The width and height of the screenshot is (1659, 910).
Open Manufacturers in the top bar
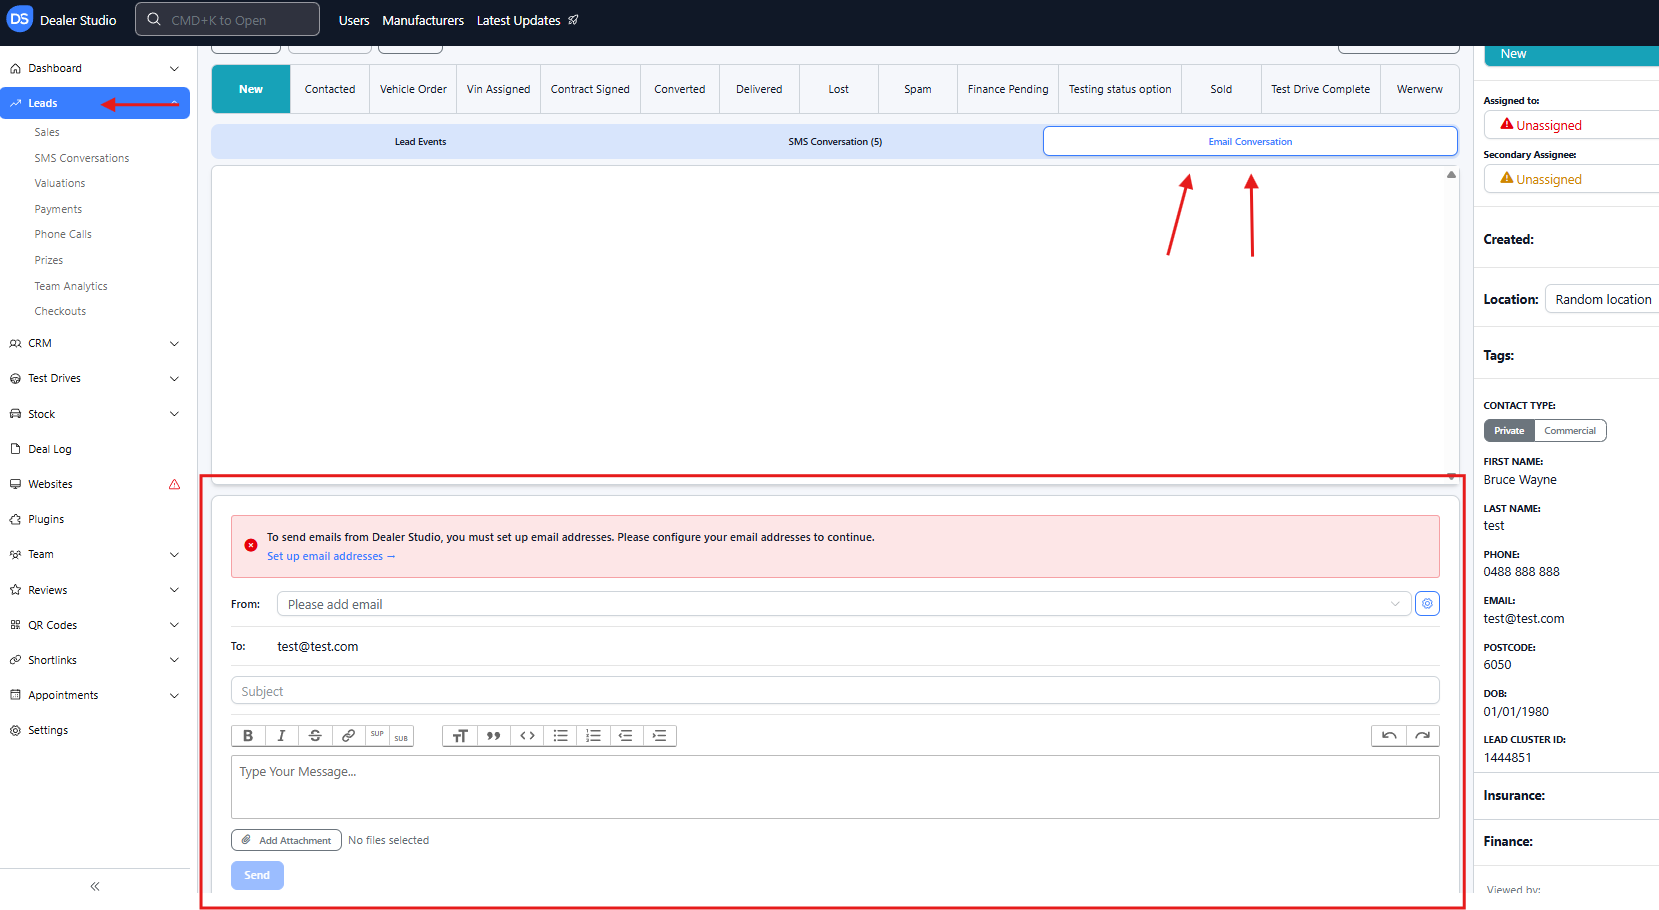point(423,20)
